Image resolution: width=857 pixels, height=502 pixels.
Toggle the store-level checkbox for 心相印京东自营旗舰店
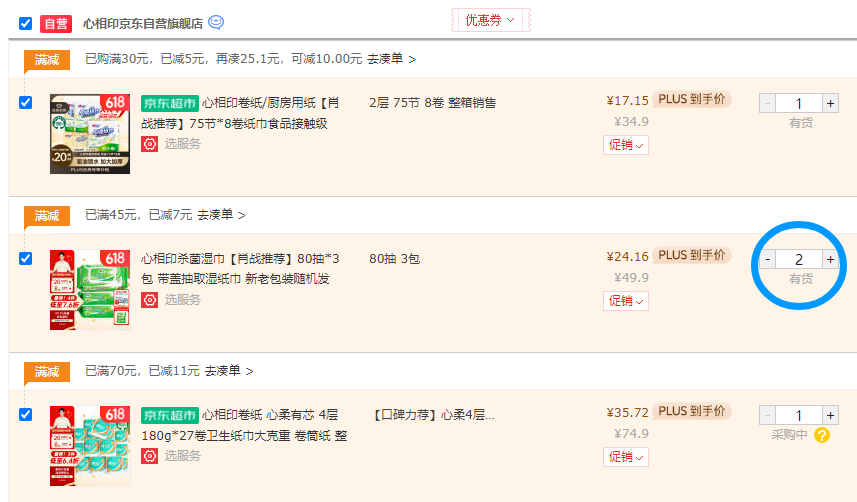click(x=25, y=24)
